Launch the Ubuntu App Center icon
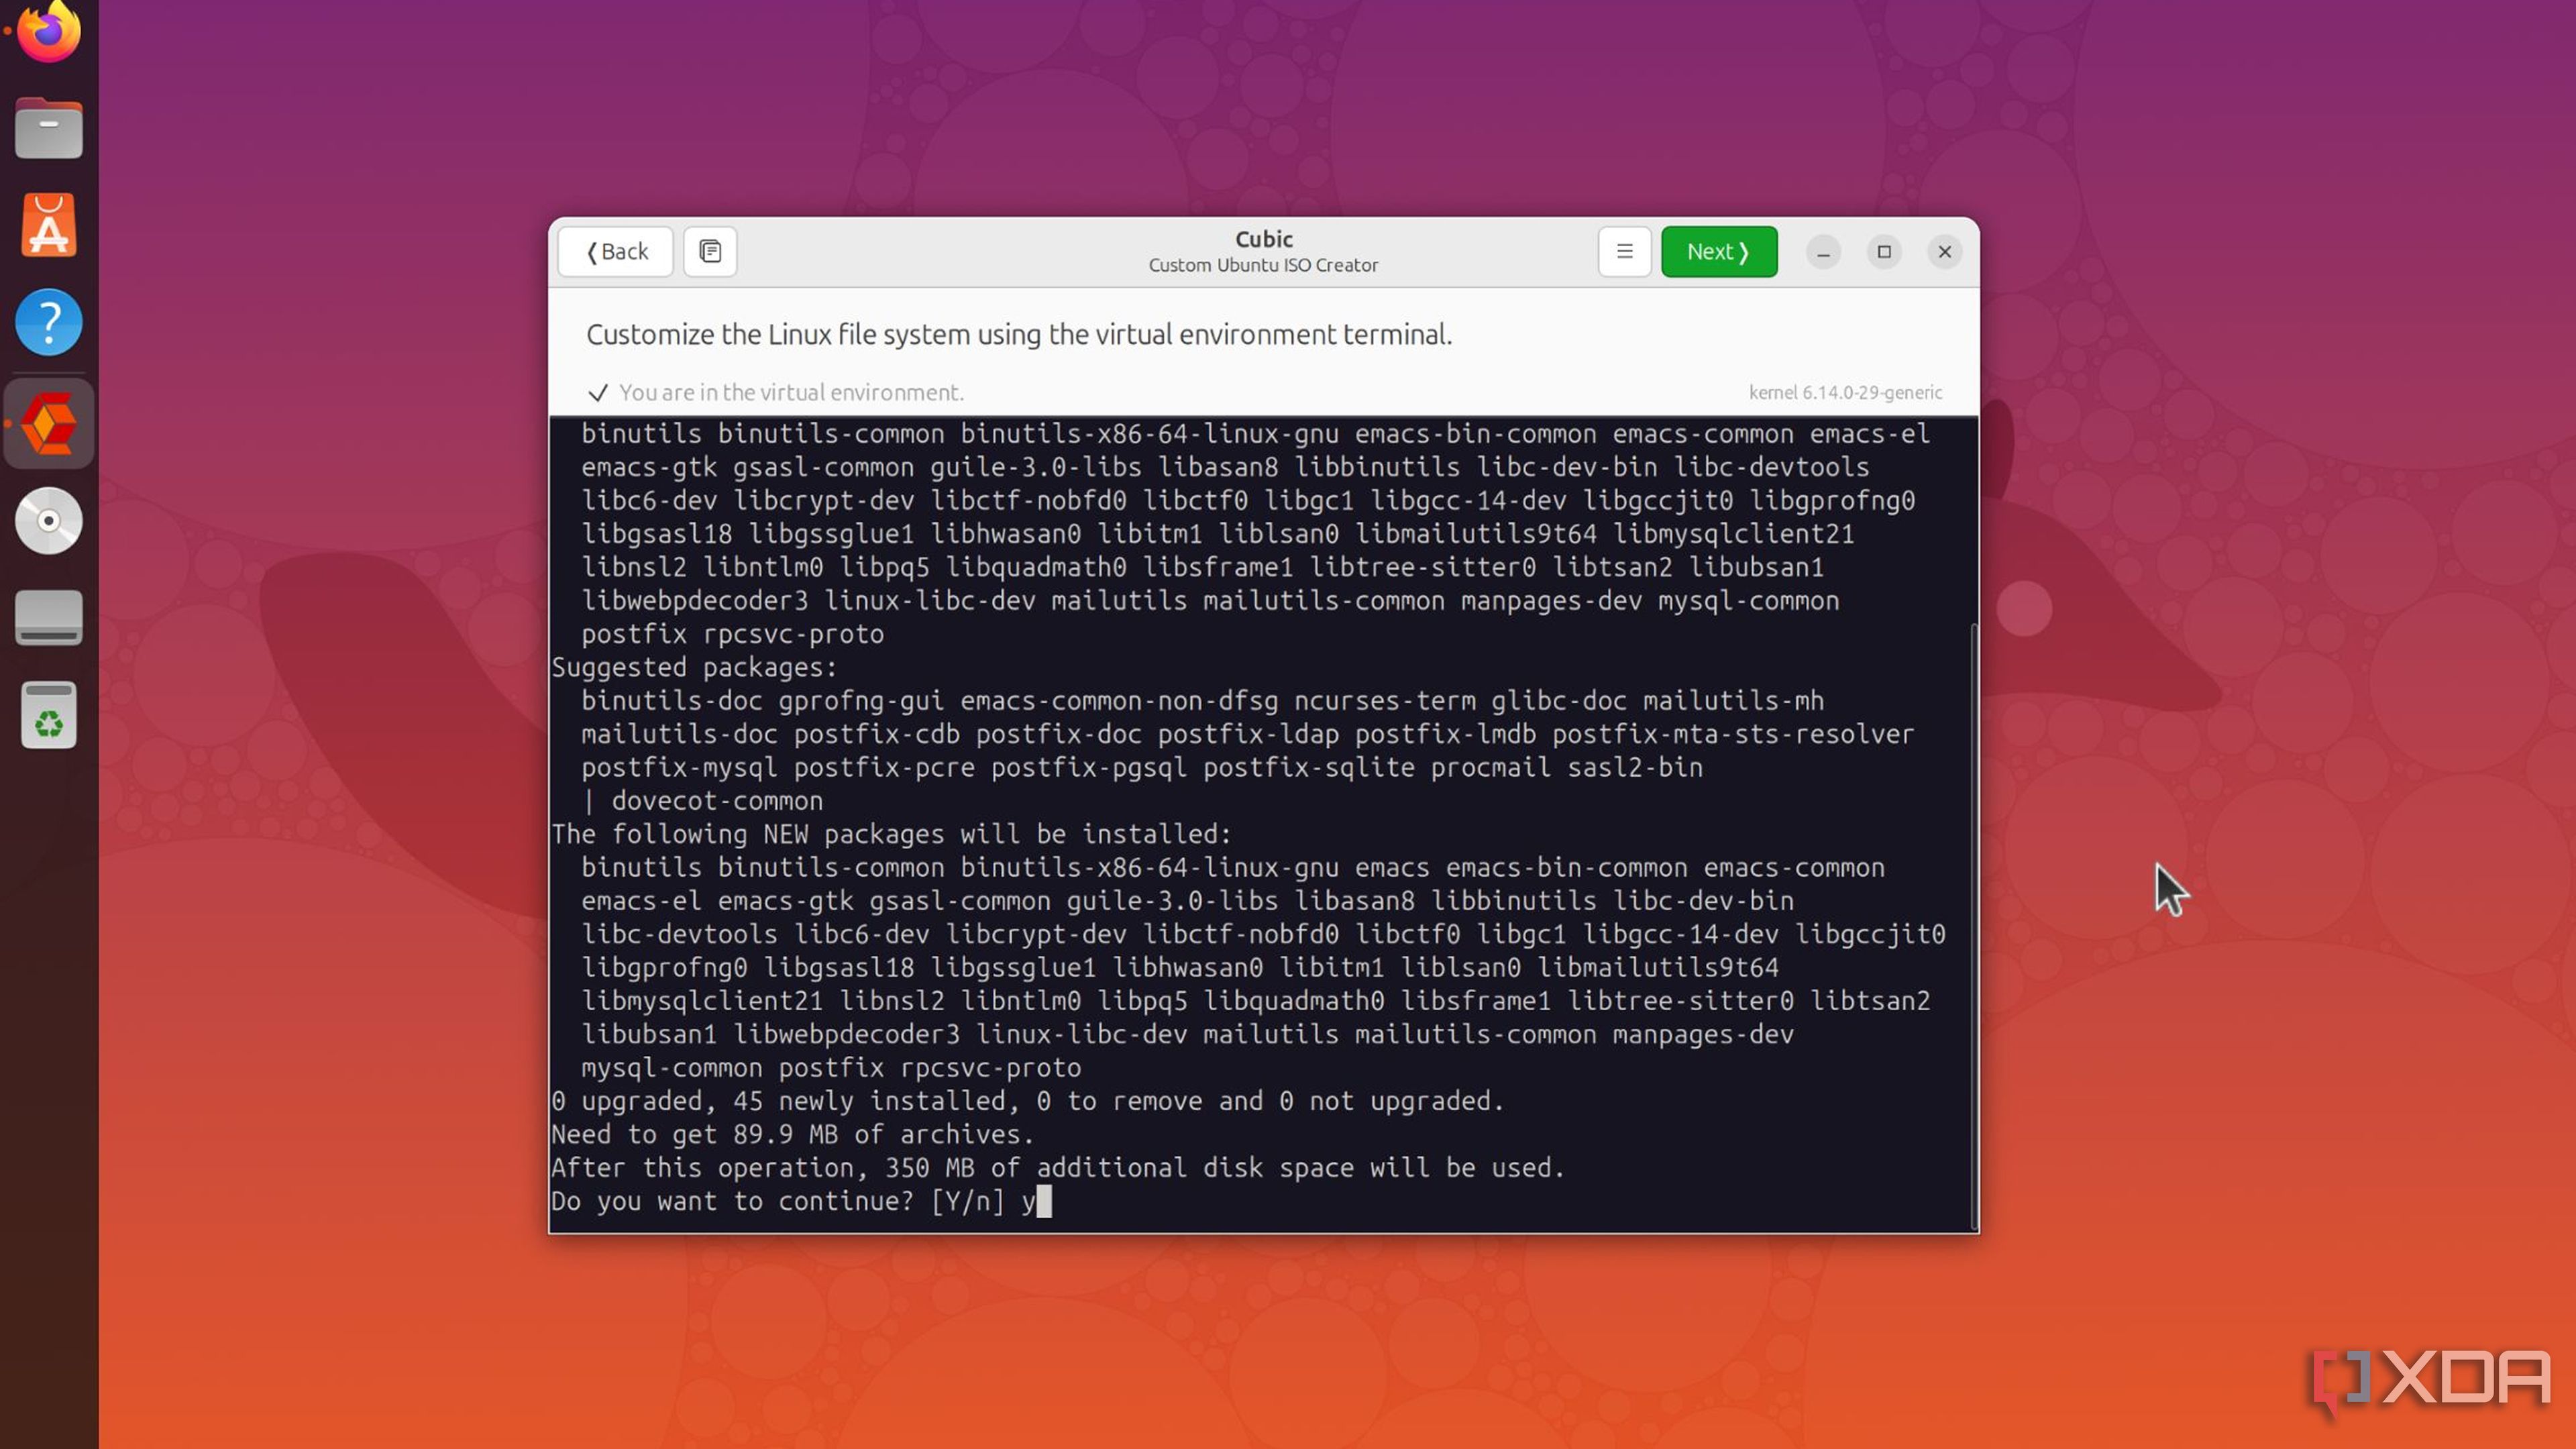Screen dimensions: 2576x1449 pyautogui.click(x=48, y=225)
